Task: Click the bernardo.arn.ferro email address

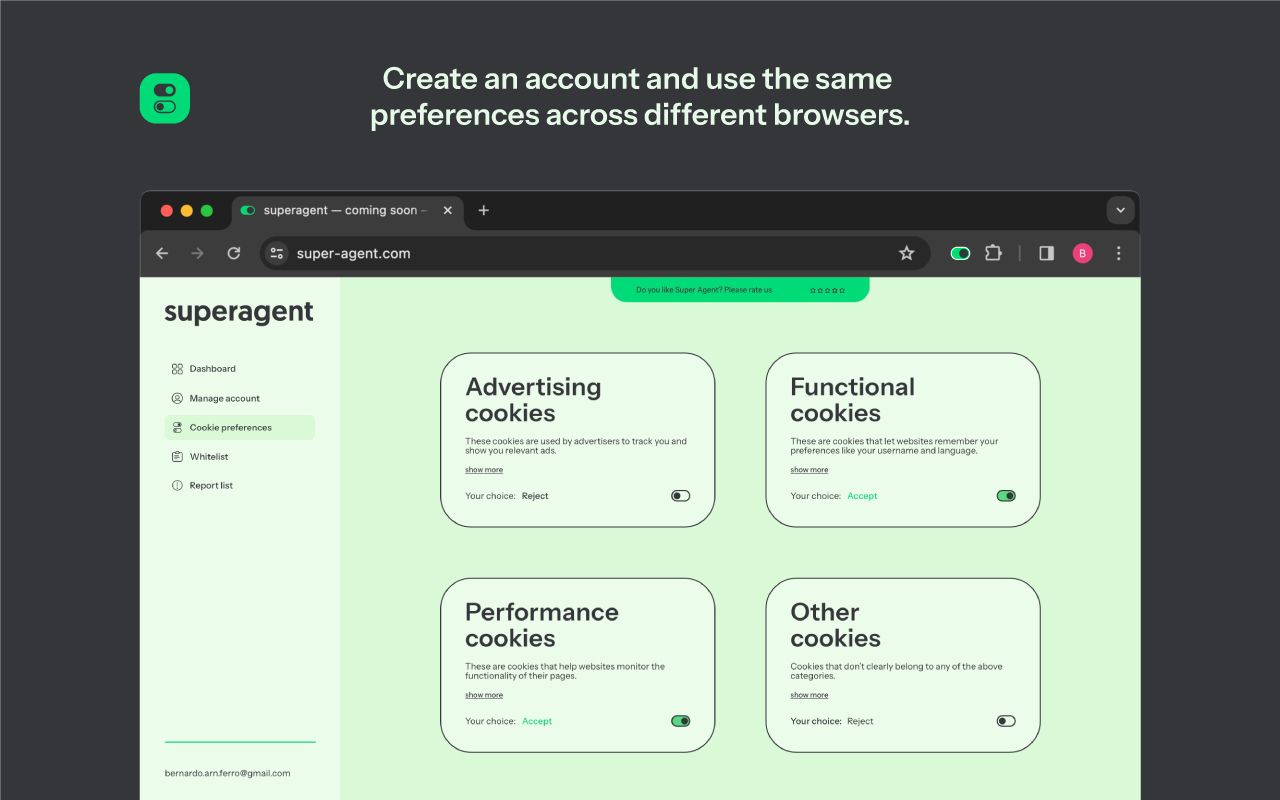Action: click(227, 772)
